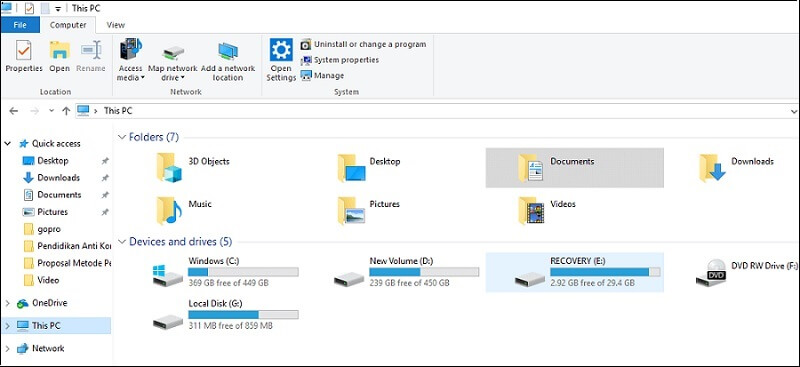Select Desktop in Quick access sidebar
The image size is (800, 367).
coord(53,161)
